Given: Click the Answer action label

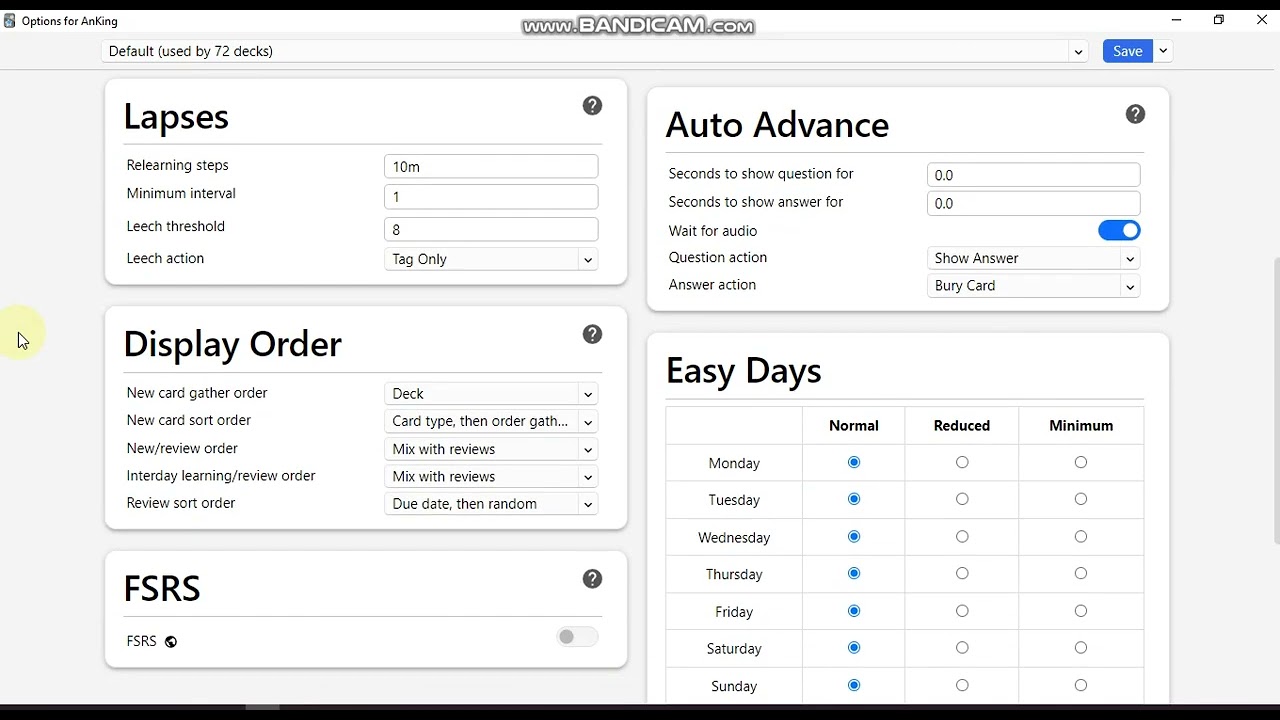Looking at the screenshot, I should pyautogui.click(x=712, y=285).
